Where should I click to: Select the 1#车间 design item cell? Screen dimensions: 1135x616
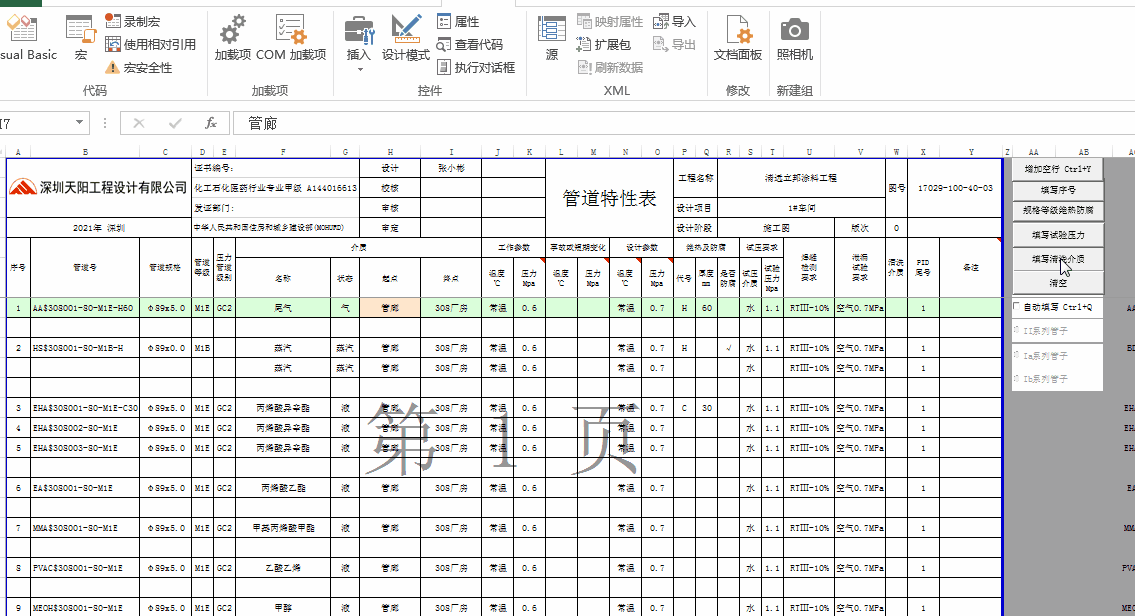point(801,208)
